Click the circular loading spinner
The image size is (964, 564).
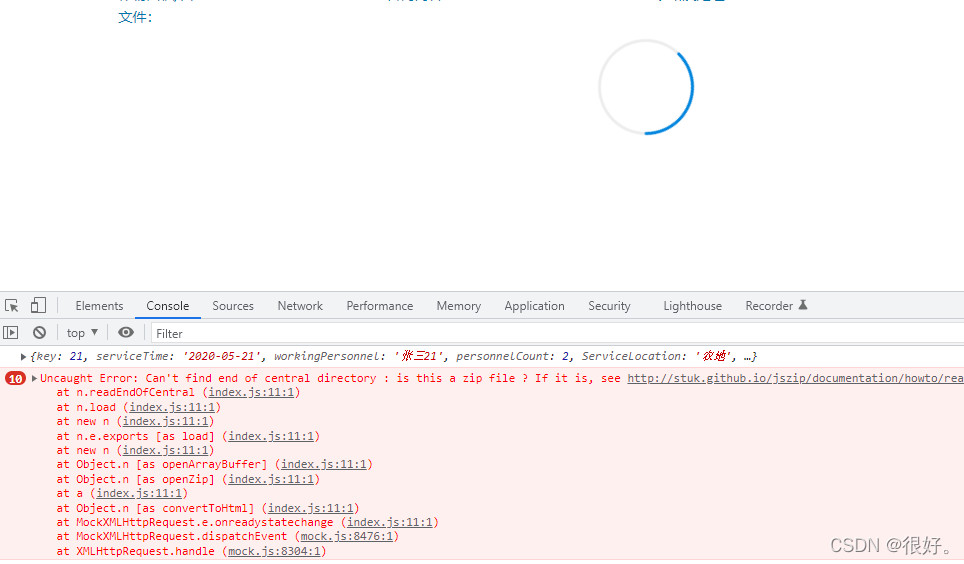[645, 87]
